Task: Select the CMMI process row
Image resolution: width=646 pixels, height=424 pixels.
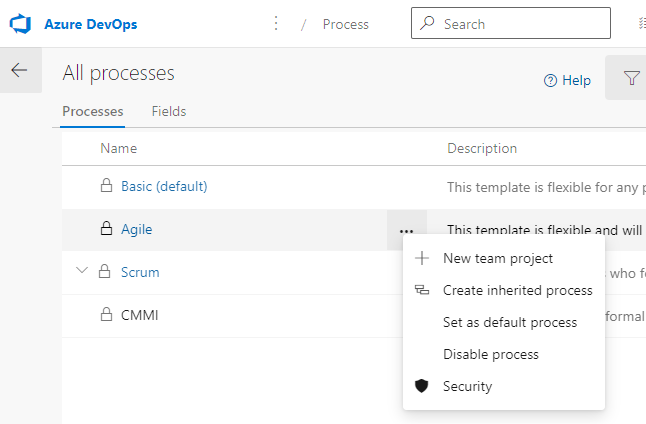Action: tap(232, 315)
